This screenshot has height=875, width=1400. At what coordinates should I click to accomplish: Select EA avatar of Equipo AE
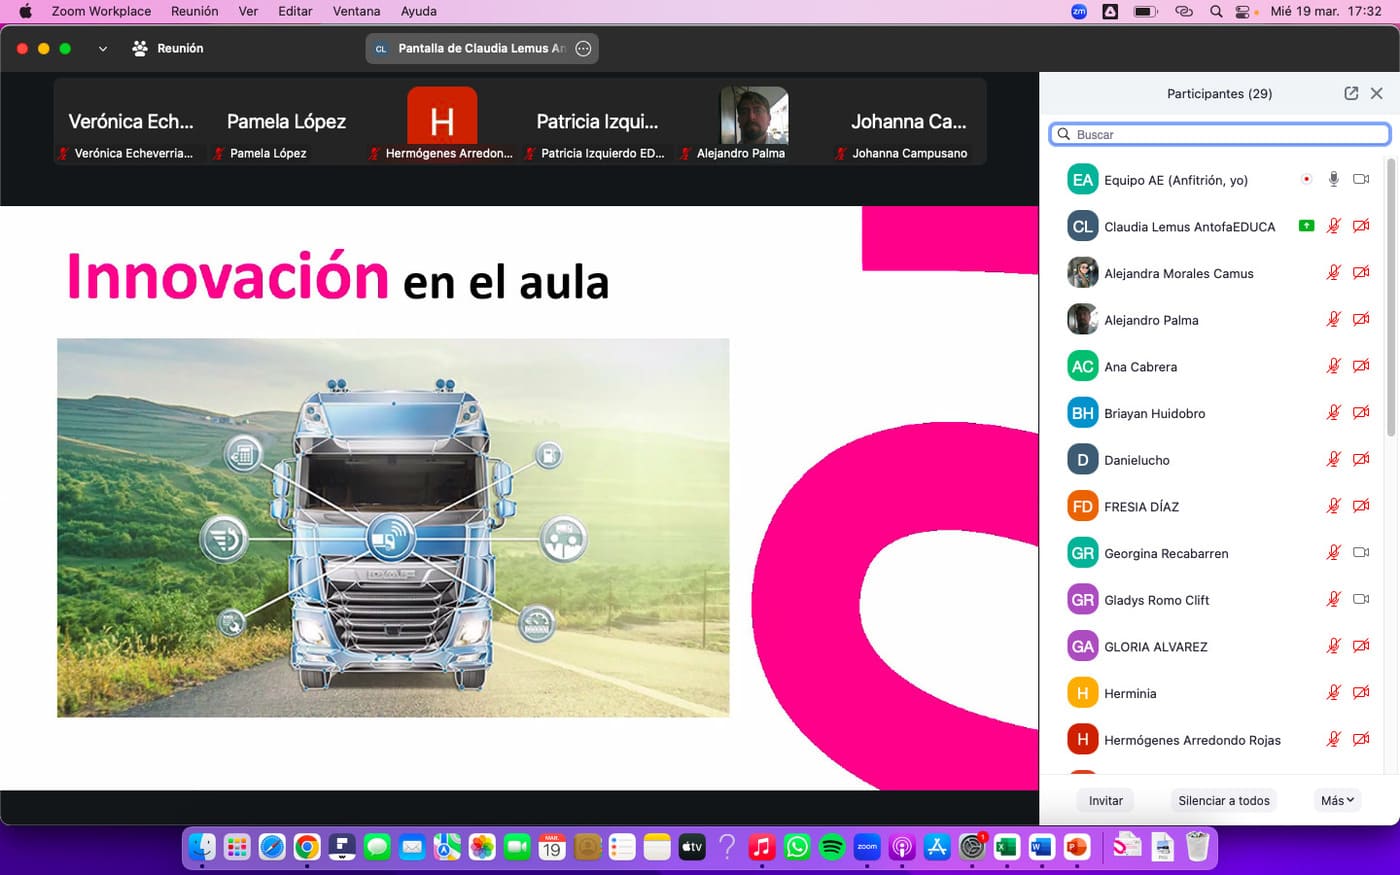pos(1083,180)
